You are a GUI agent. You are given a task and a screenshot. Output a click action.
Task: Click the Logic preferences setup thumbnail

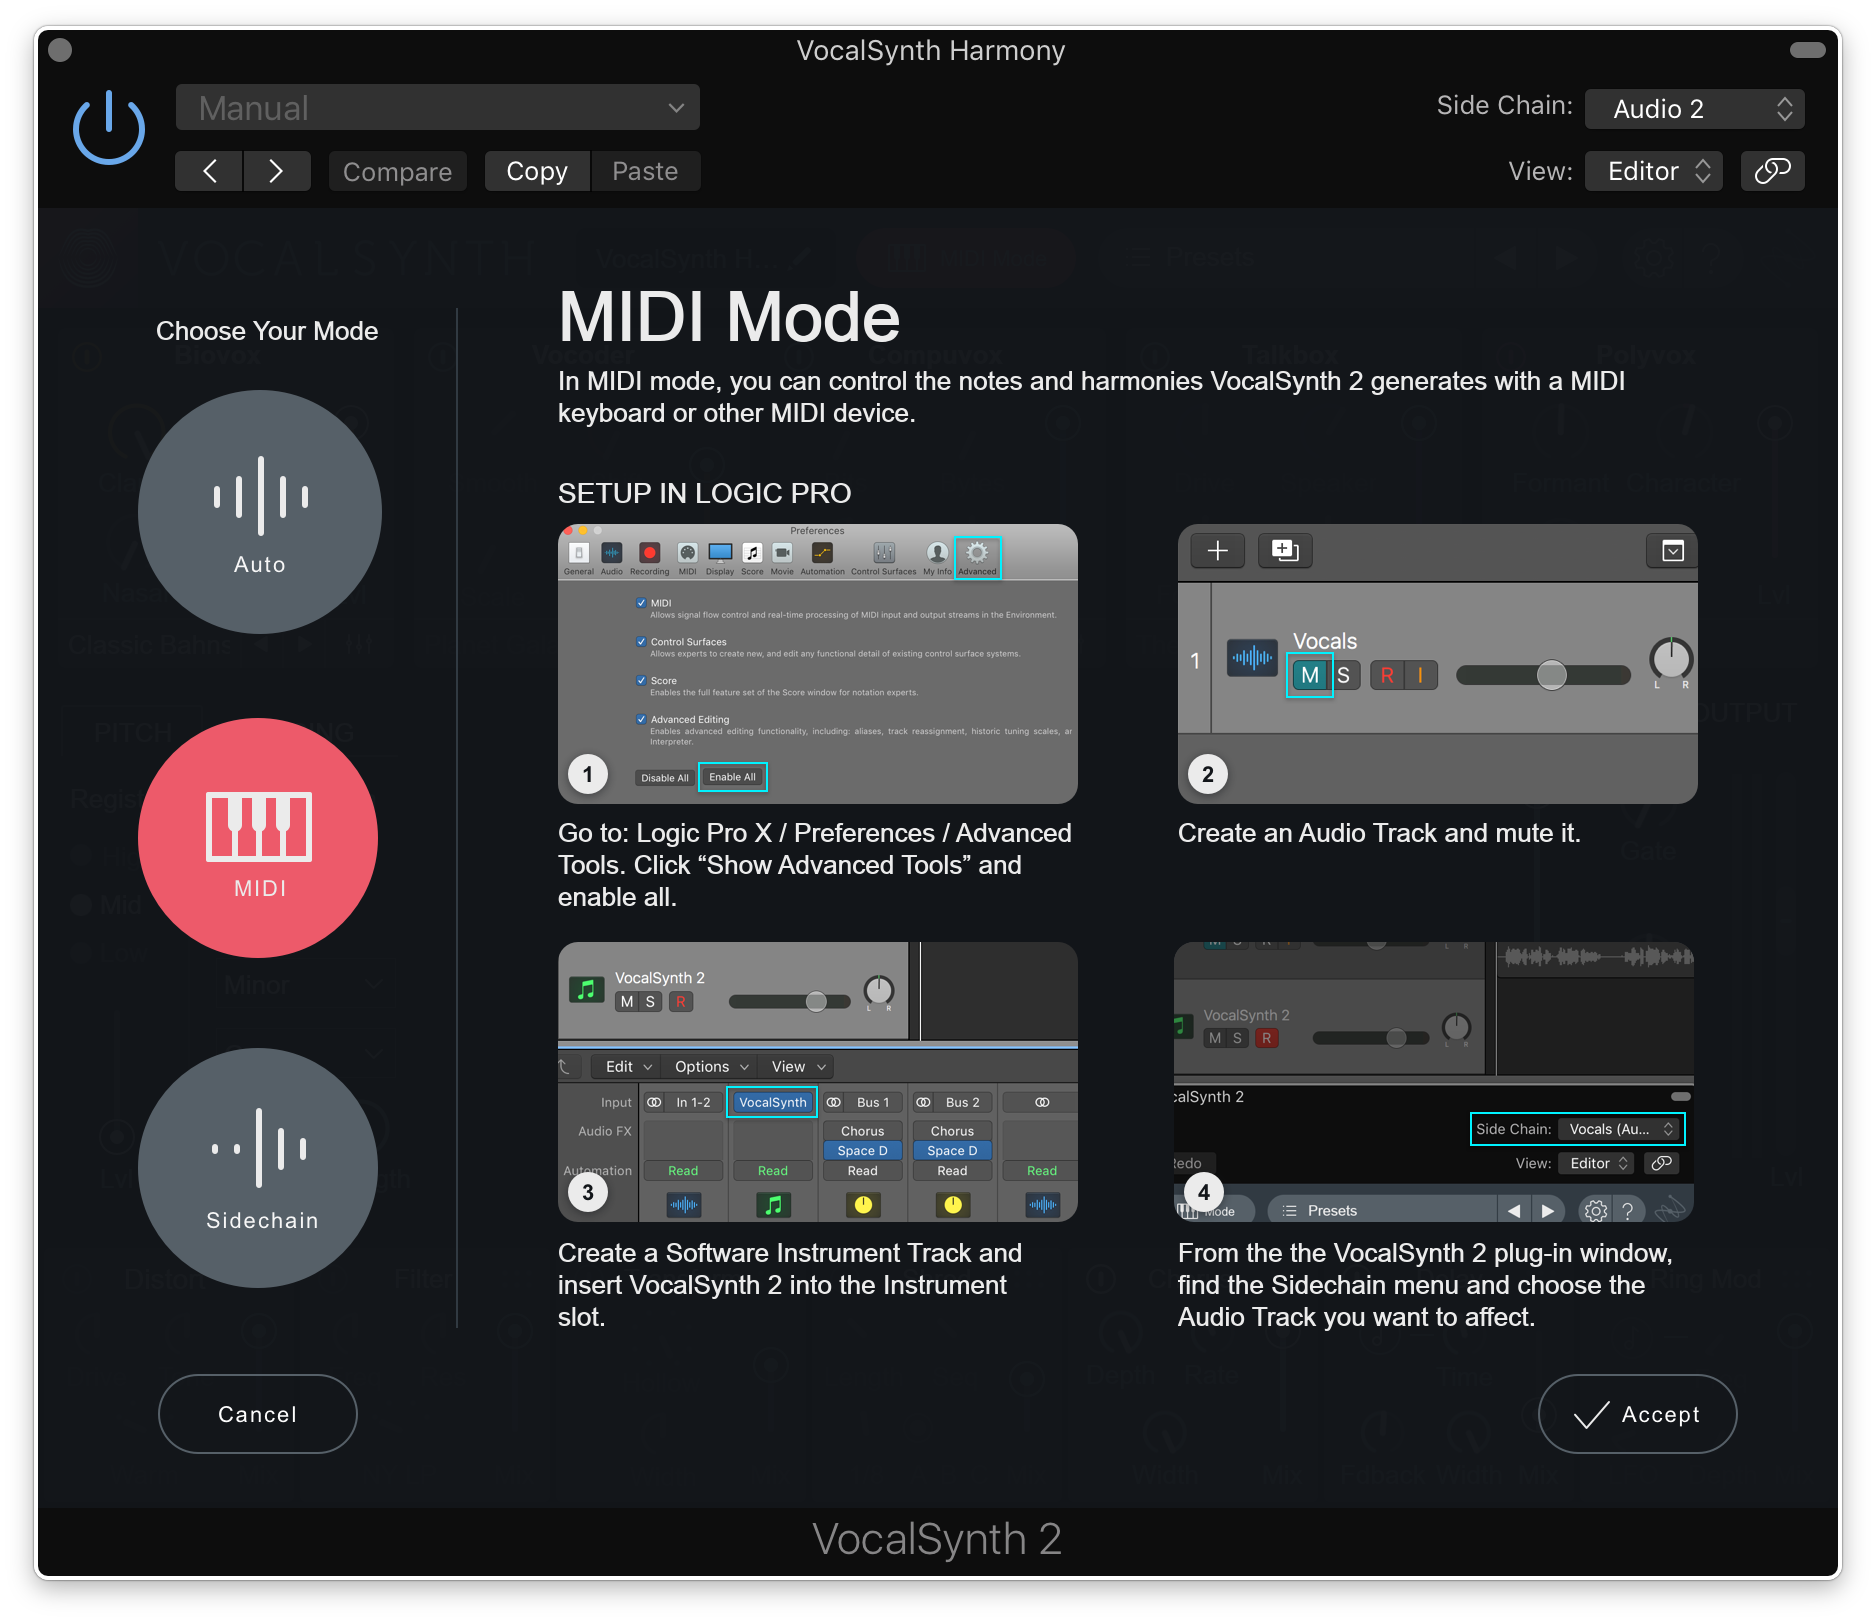pyautogui.click(x=818, y=664)
